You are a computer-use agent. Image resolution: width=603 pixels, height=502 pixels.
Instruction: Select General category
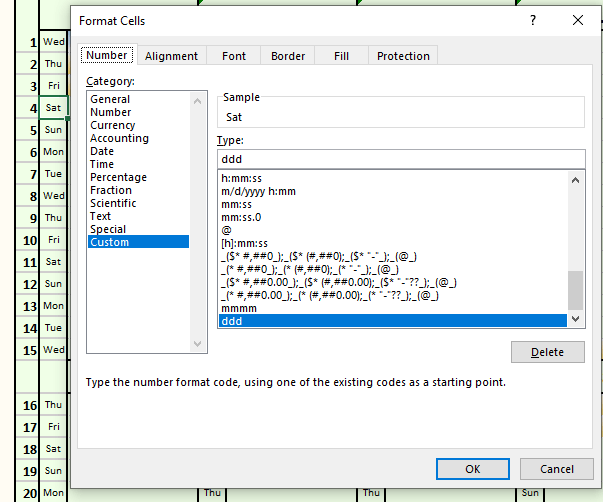click(138, 99)
